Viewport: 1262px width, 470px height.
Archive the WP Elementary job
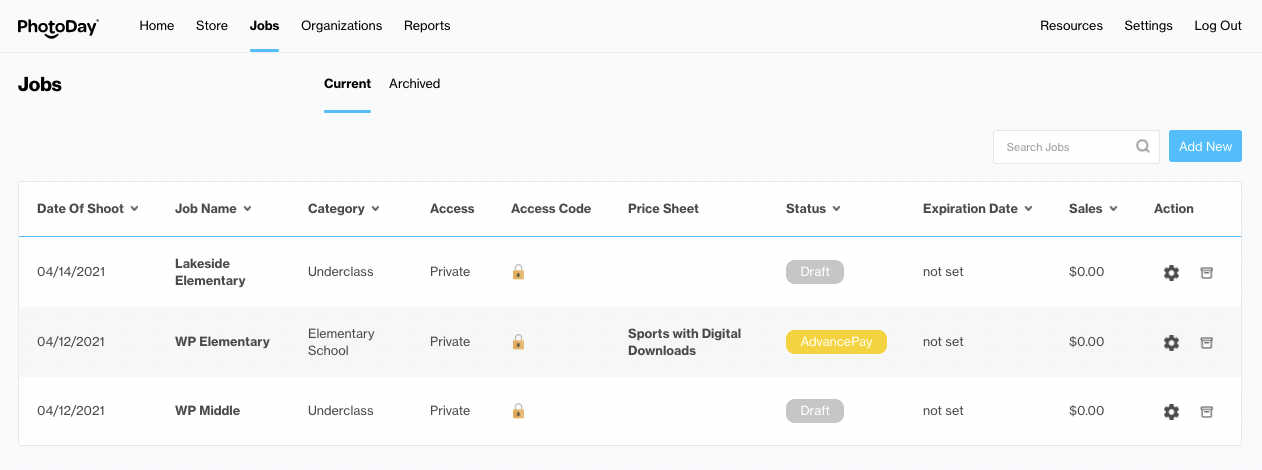point(1206,343)
